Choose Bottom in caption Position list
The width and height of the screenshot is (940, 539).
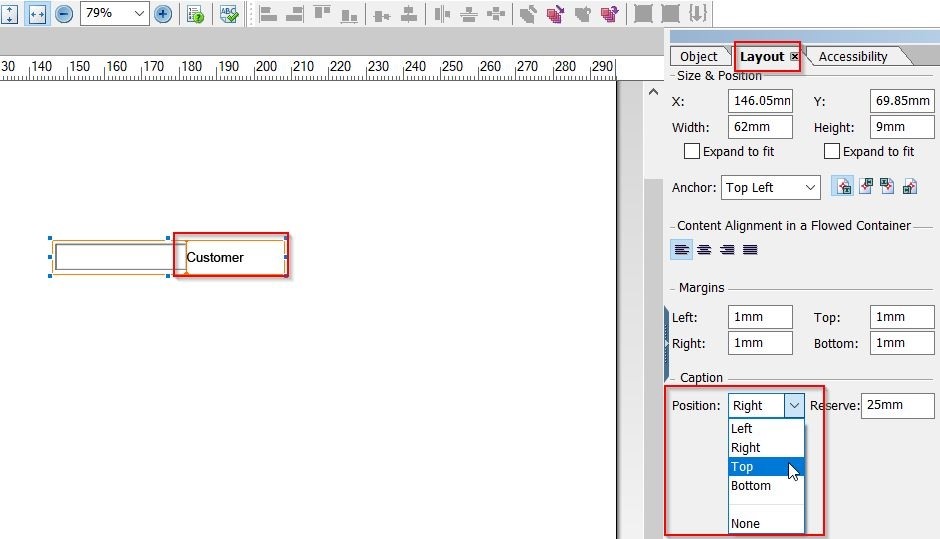[766, 486]
